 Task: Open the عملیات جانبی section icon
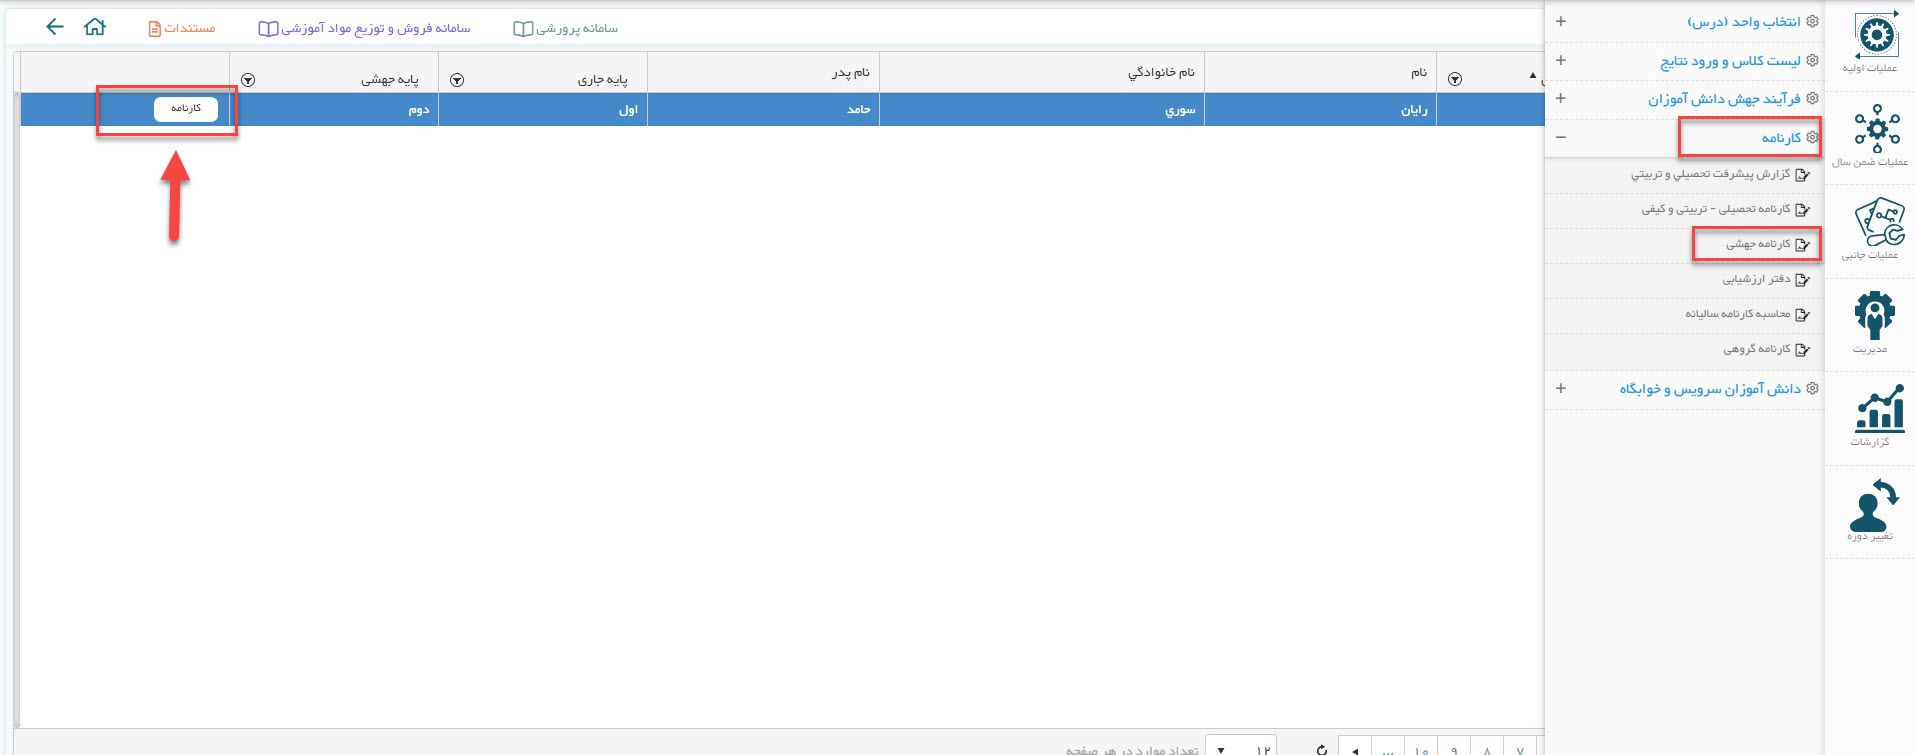click(1874, 225)
